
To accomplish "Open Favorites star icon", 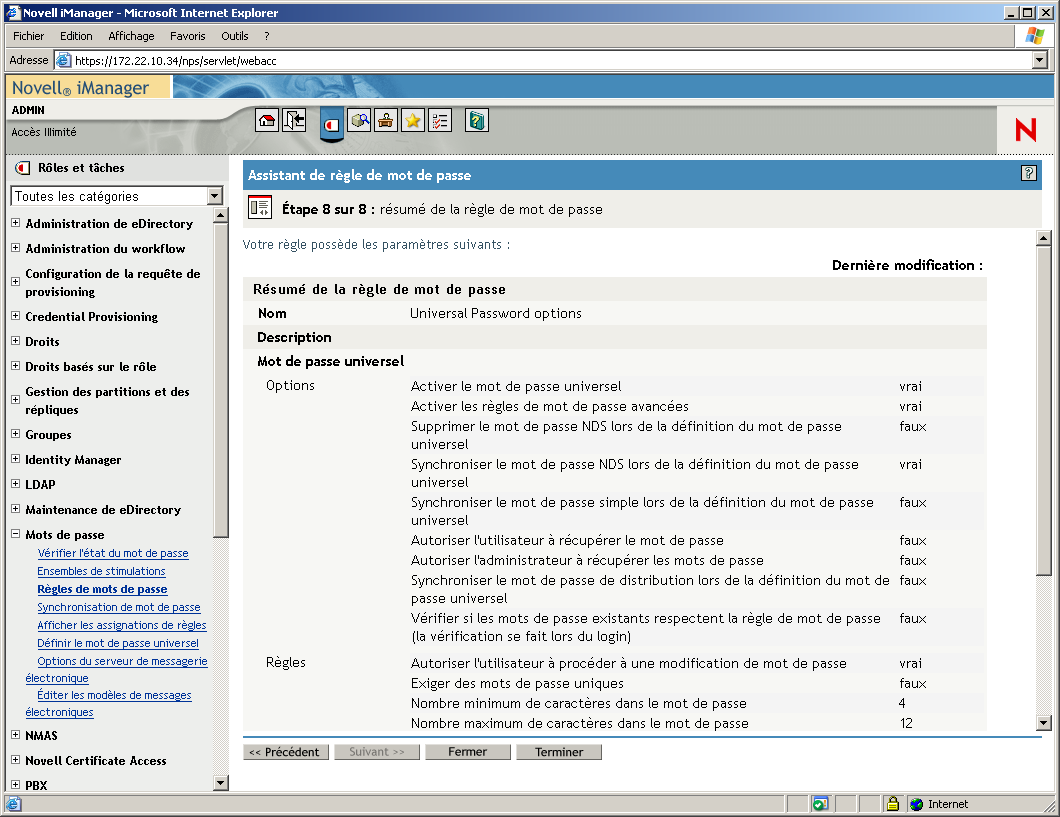I will (412, 121).
